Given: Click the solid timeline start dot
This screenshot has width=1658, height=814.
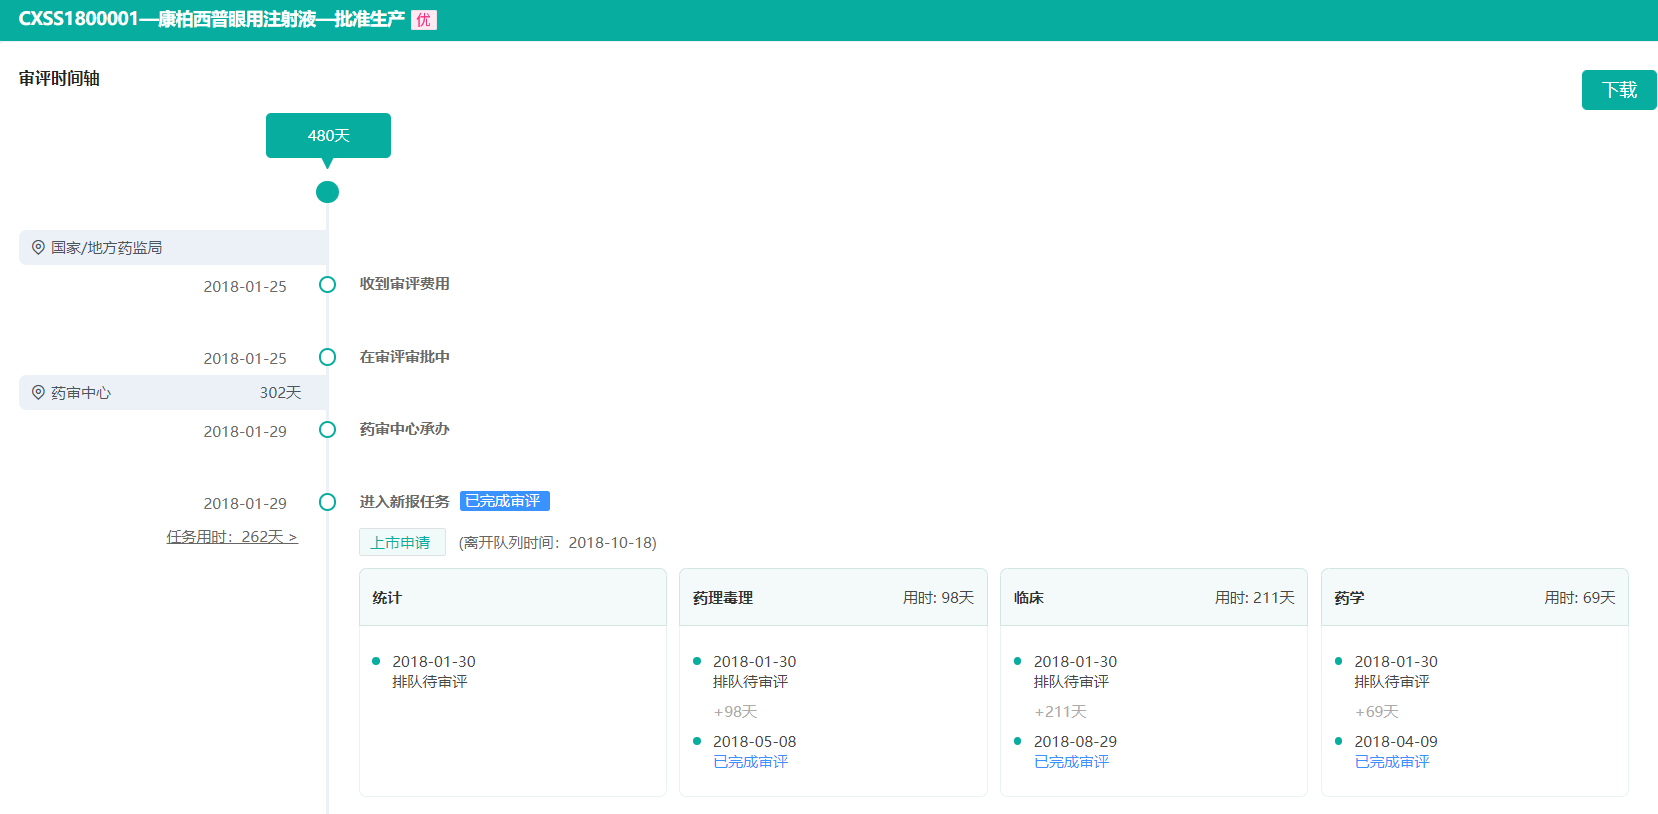Looking at the screenshot, I should (x=327, y=192).
